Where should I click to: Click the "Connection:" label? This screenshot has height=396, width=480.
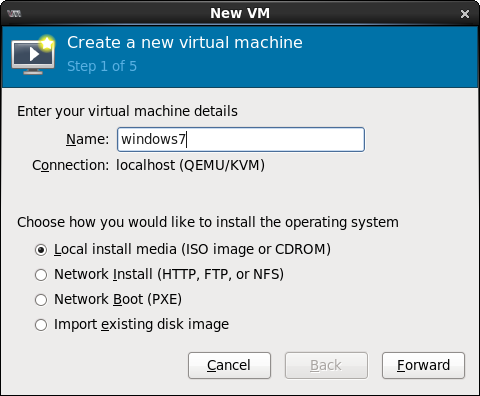click(x=70, y=165)
